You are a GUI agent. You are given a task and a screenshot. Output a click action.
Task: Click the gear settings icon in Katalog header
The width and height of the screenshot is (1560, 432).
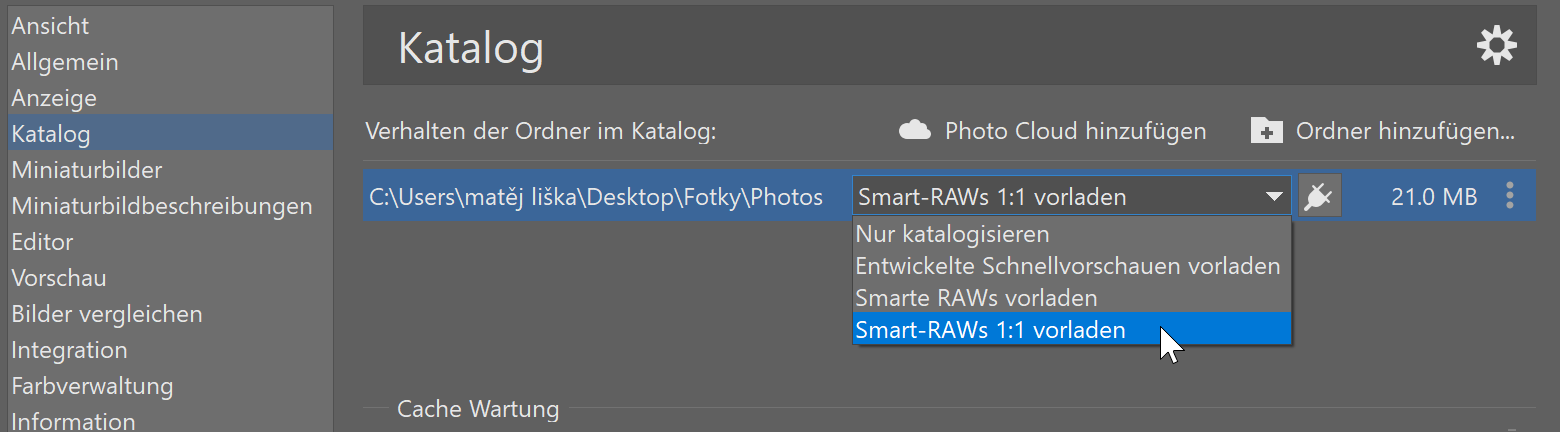click(1496, 47)
